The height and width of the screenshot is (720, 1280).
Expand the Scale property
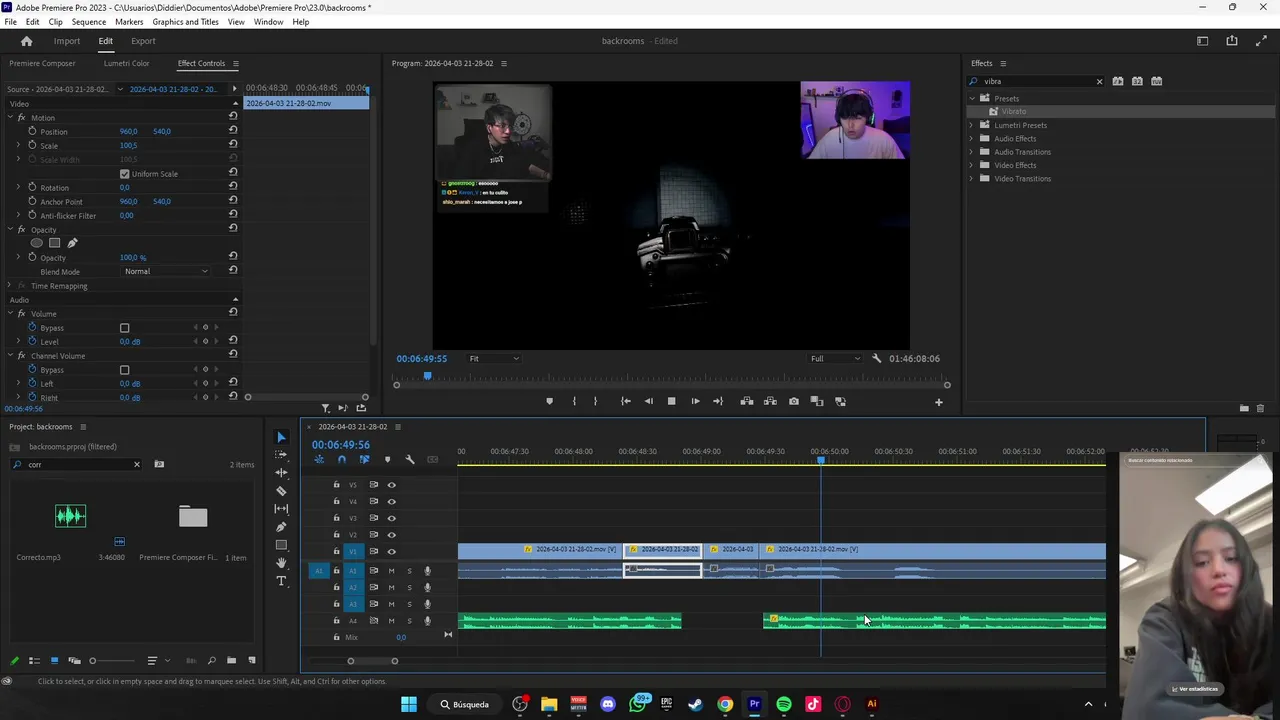18,145
